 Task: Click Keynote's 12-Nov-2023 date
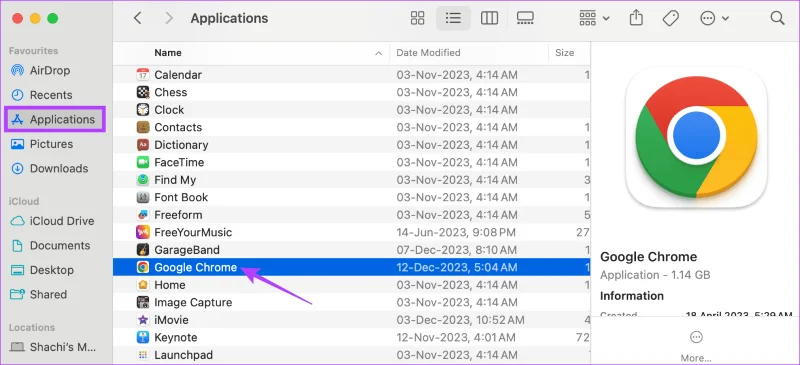tap(457, 337)
